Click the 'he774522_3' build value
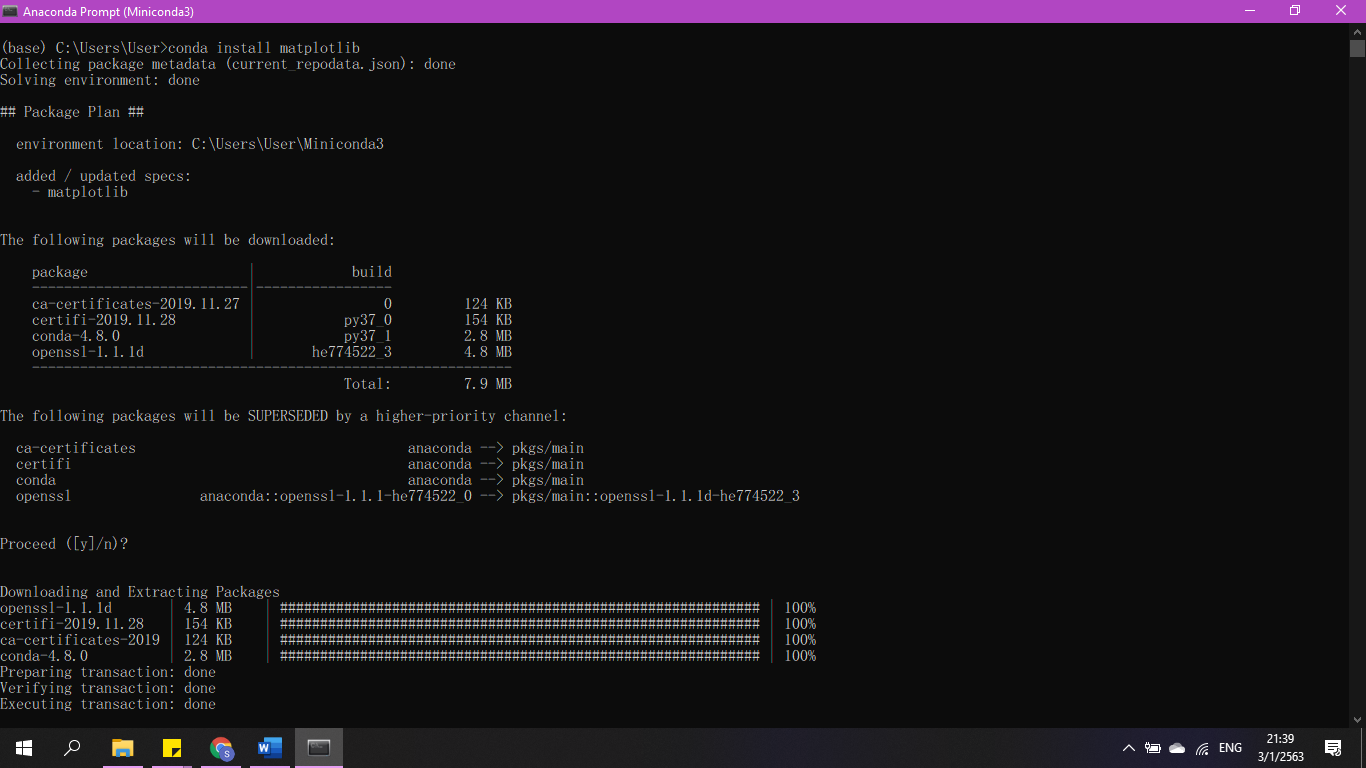1366x768 pixels. (352, 352)
